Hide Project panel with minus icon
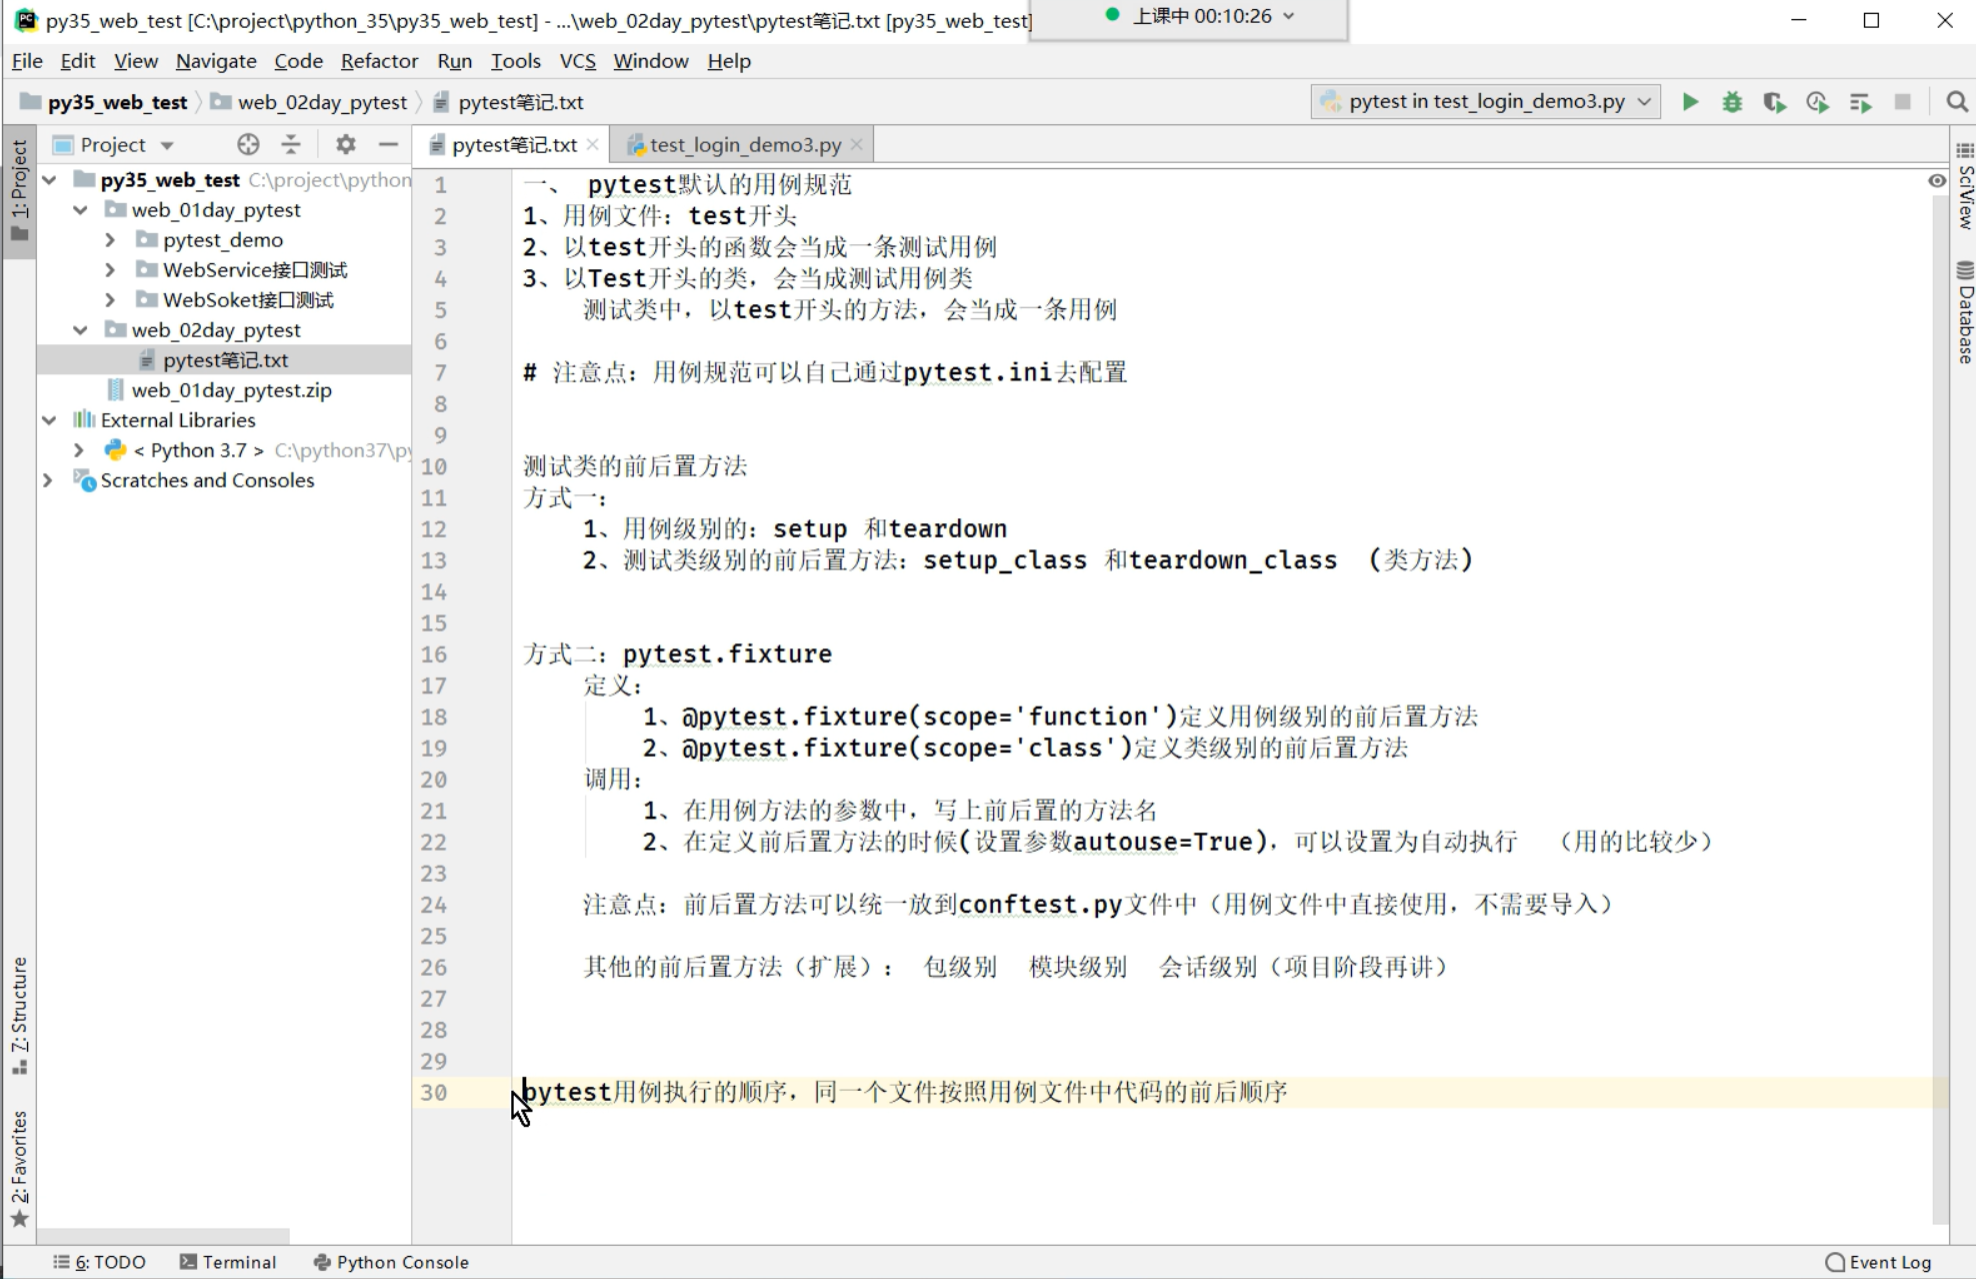1976x1279 pixels. click(389, 145)
